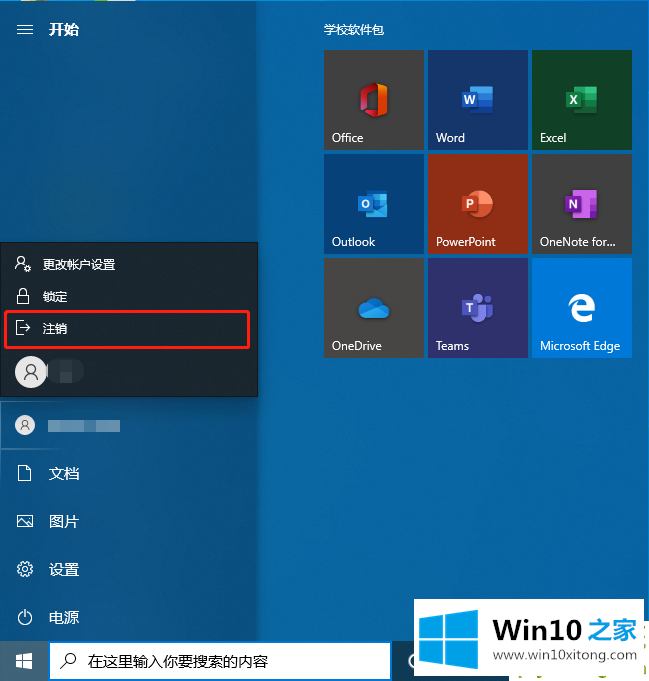Image resolution: width=649 pixels, height=681 pixels.
Task: Click the user account row in Start sidebar
Action: pos(129,425)
